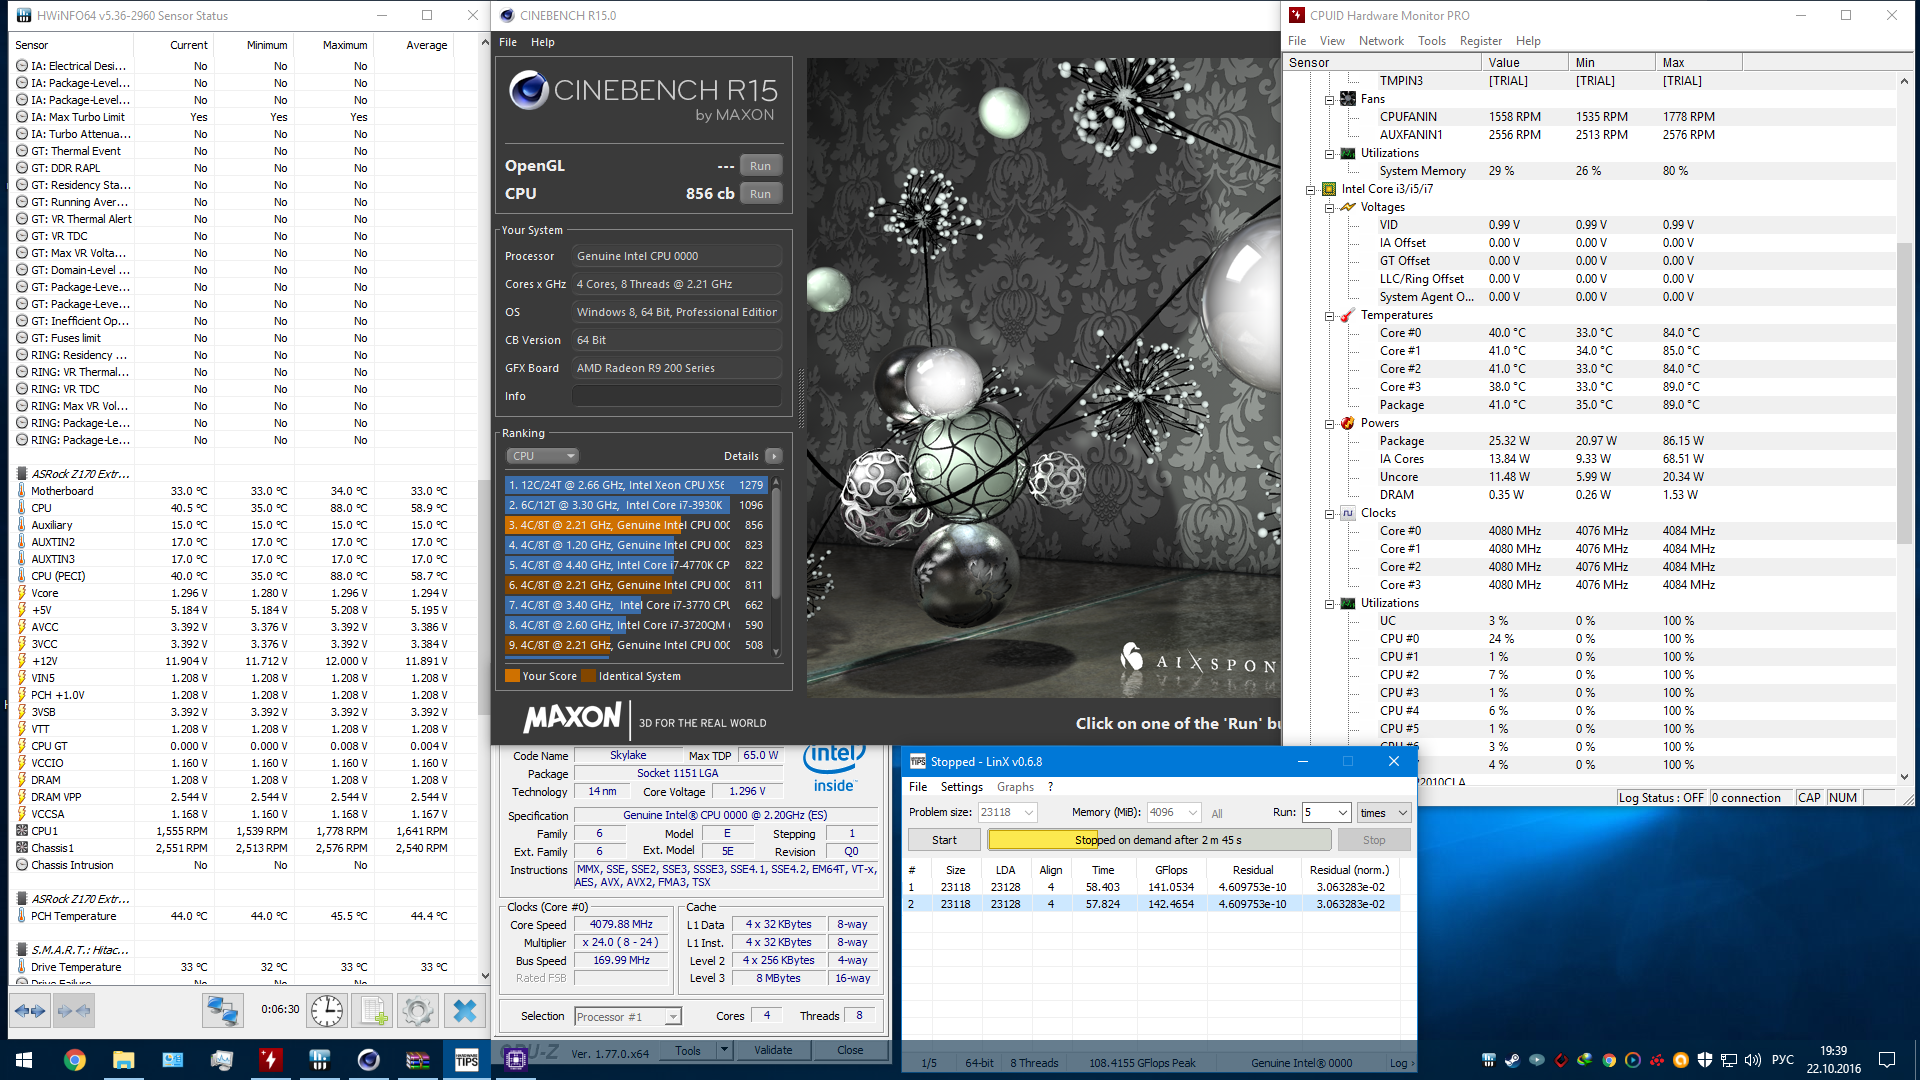Reset sensor clock timer icon
The image size is (1920, 1080).
coord(327,1011)
